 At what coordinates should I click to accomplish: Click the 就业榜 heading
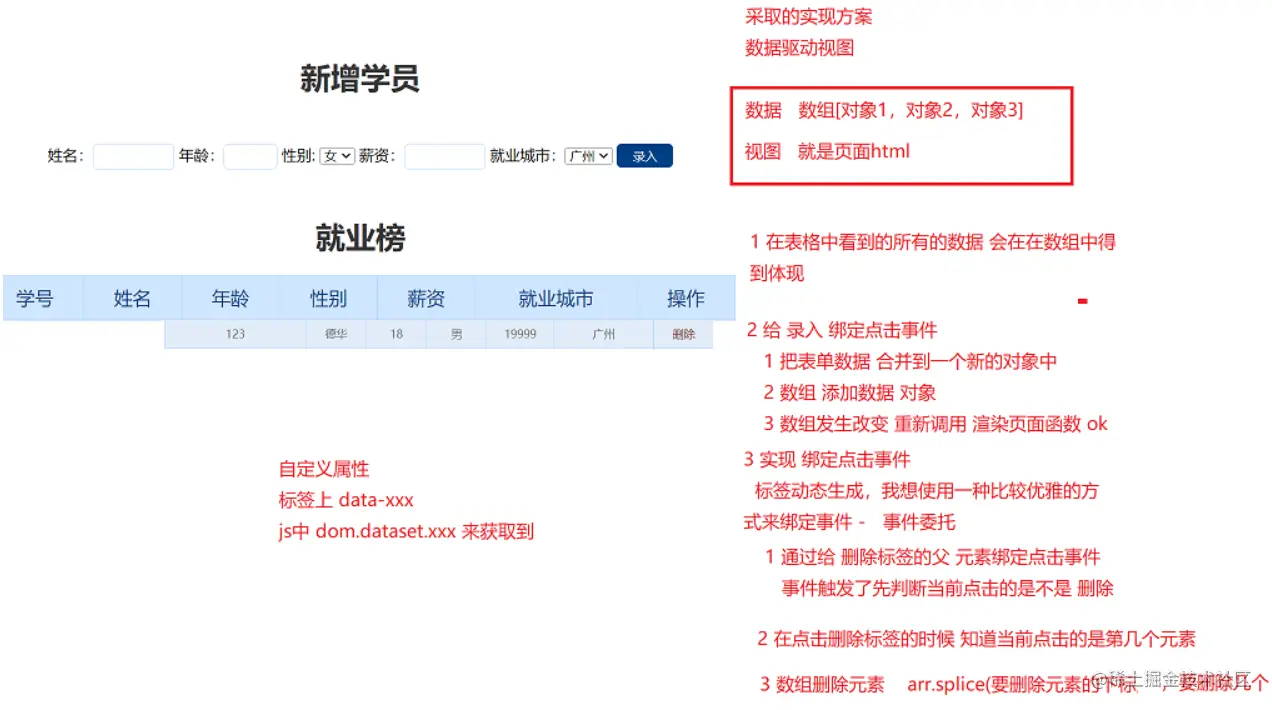pos(360,238)
